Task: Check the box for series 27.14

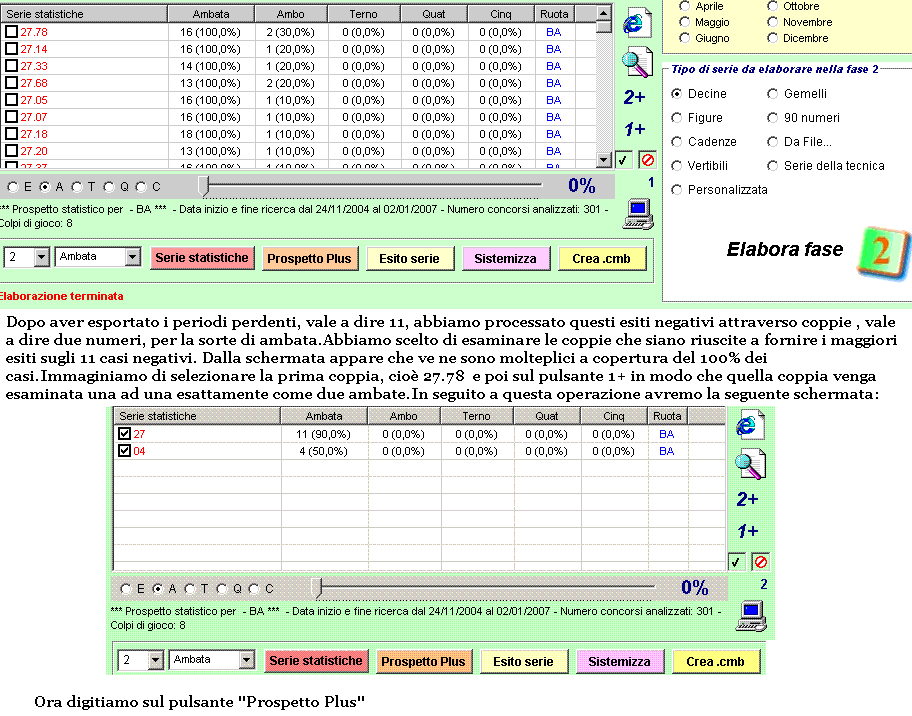Action: point(11,48)
